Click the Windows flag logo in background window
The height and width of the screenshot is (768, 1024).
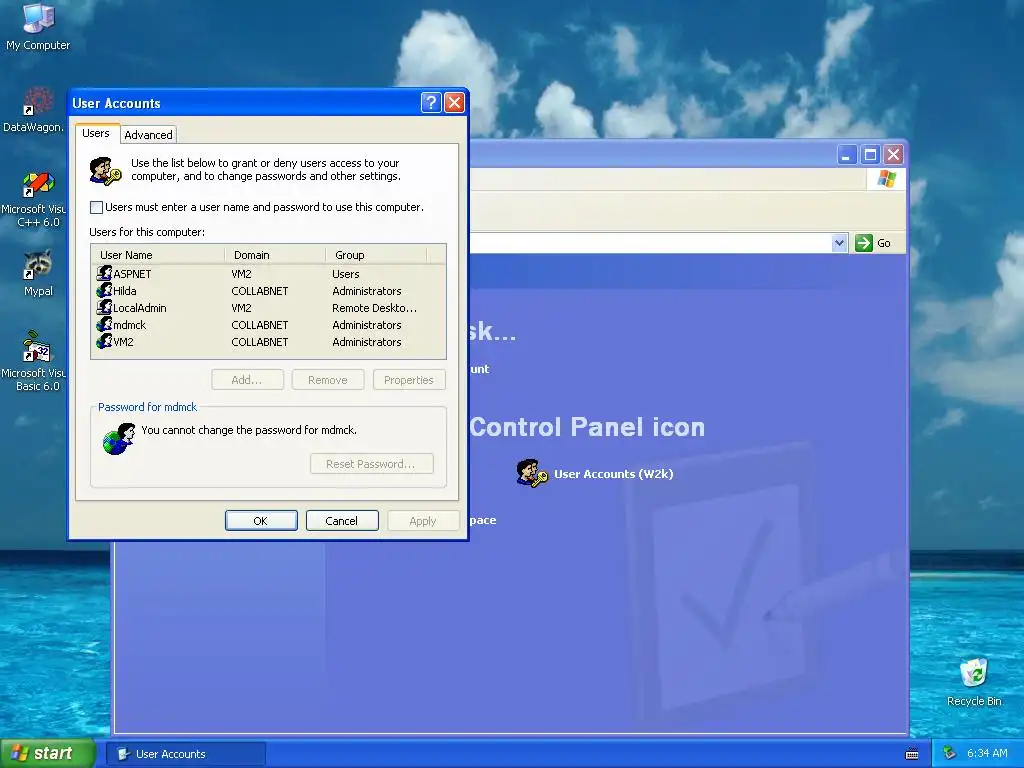(x=886, y=179)
